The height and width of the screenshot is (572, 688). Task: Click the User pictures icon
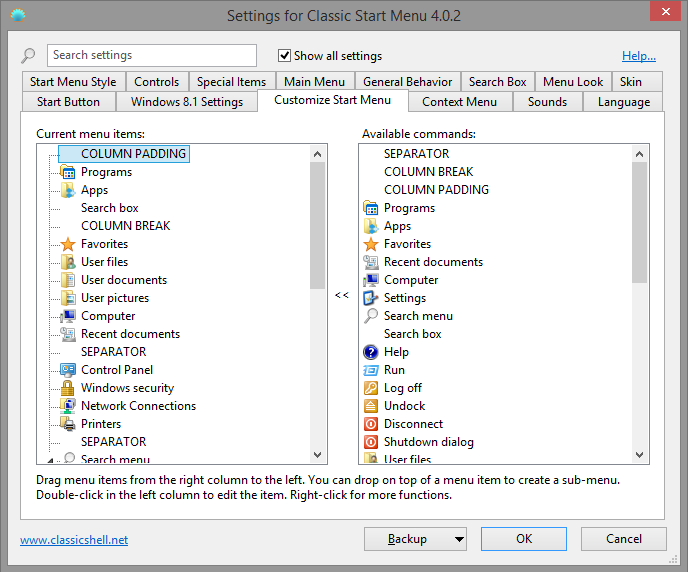tap(68, 298)
